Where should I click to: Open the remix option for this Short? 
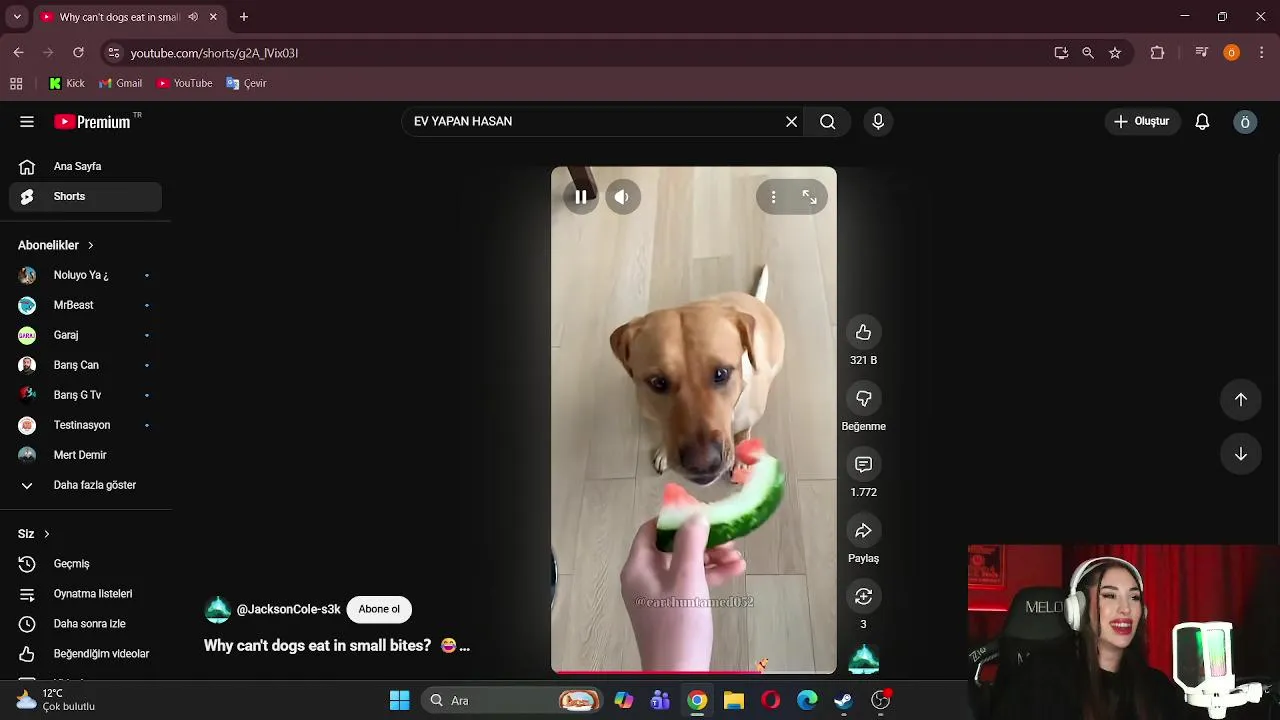tap(863, 597)
